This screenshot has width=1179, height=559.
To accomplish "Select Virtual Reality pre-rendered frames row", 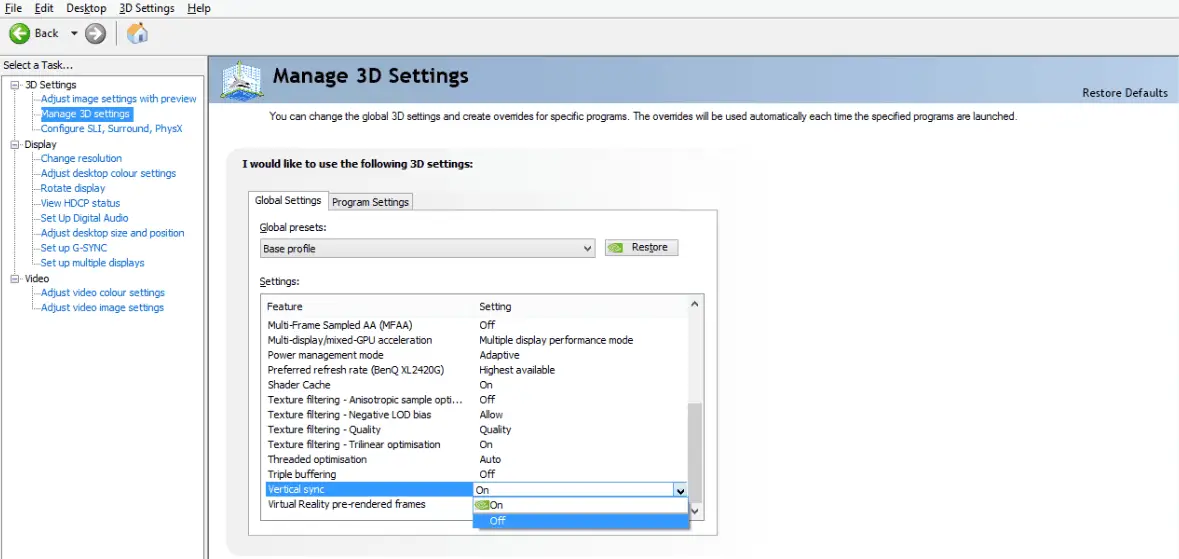I will (368, 504).
